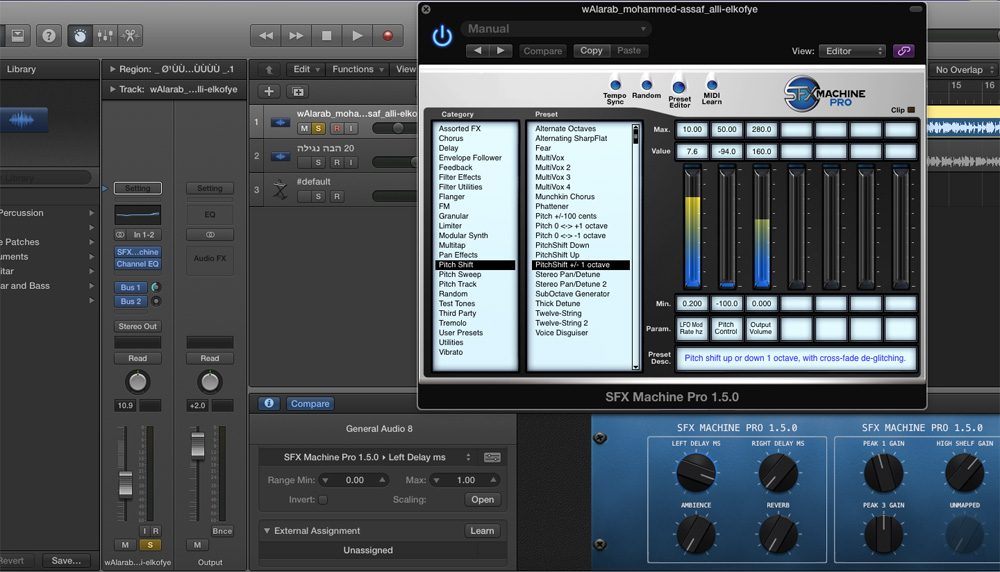1000x572 pixels.
Task: Open the editors scissors icon
Action: pos(130,36)
